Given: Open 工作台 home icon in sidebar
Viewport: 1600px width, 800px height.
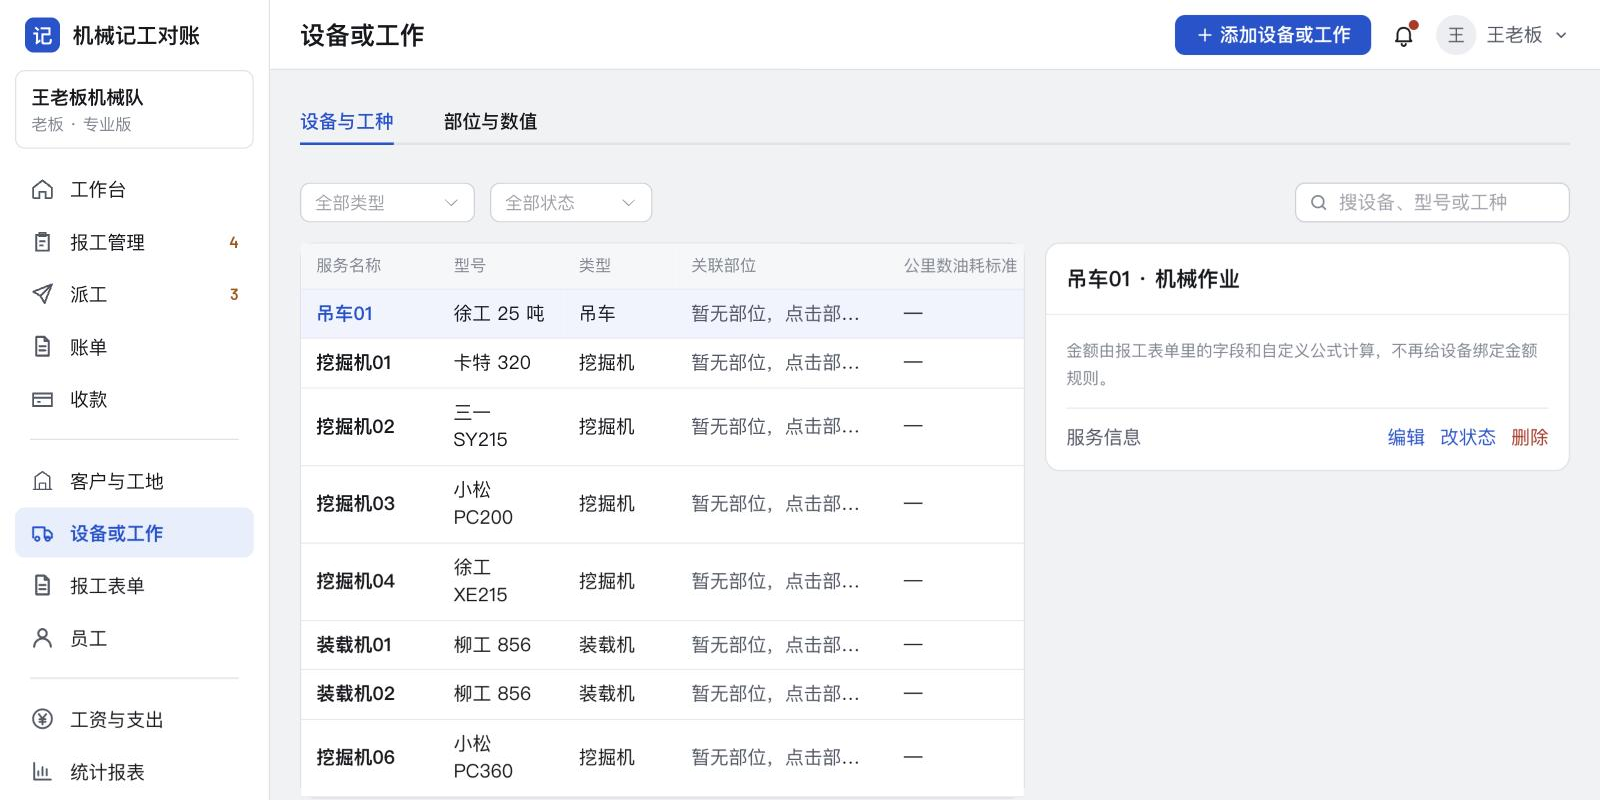Looking at the screenshot, I should coord(42,190).
